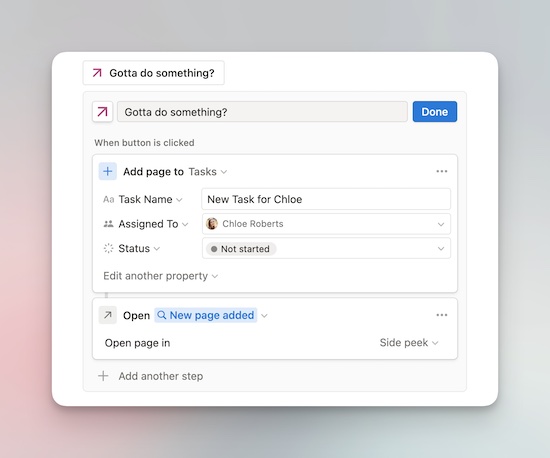Expand the Tasks database dropdown
The width and height of the screenshot is (550, 458).
coord(208,171)
